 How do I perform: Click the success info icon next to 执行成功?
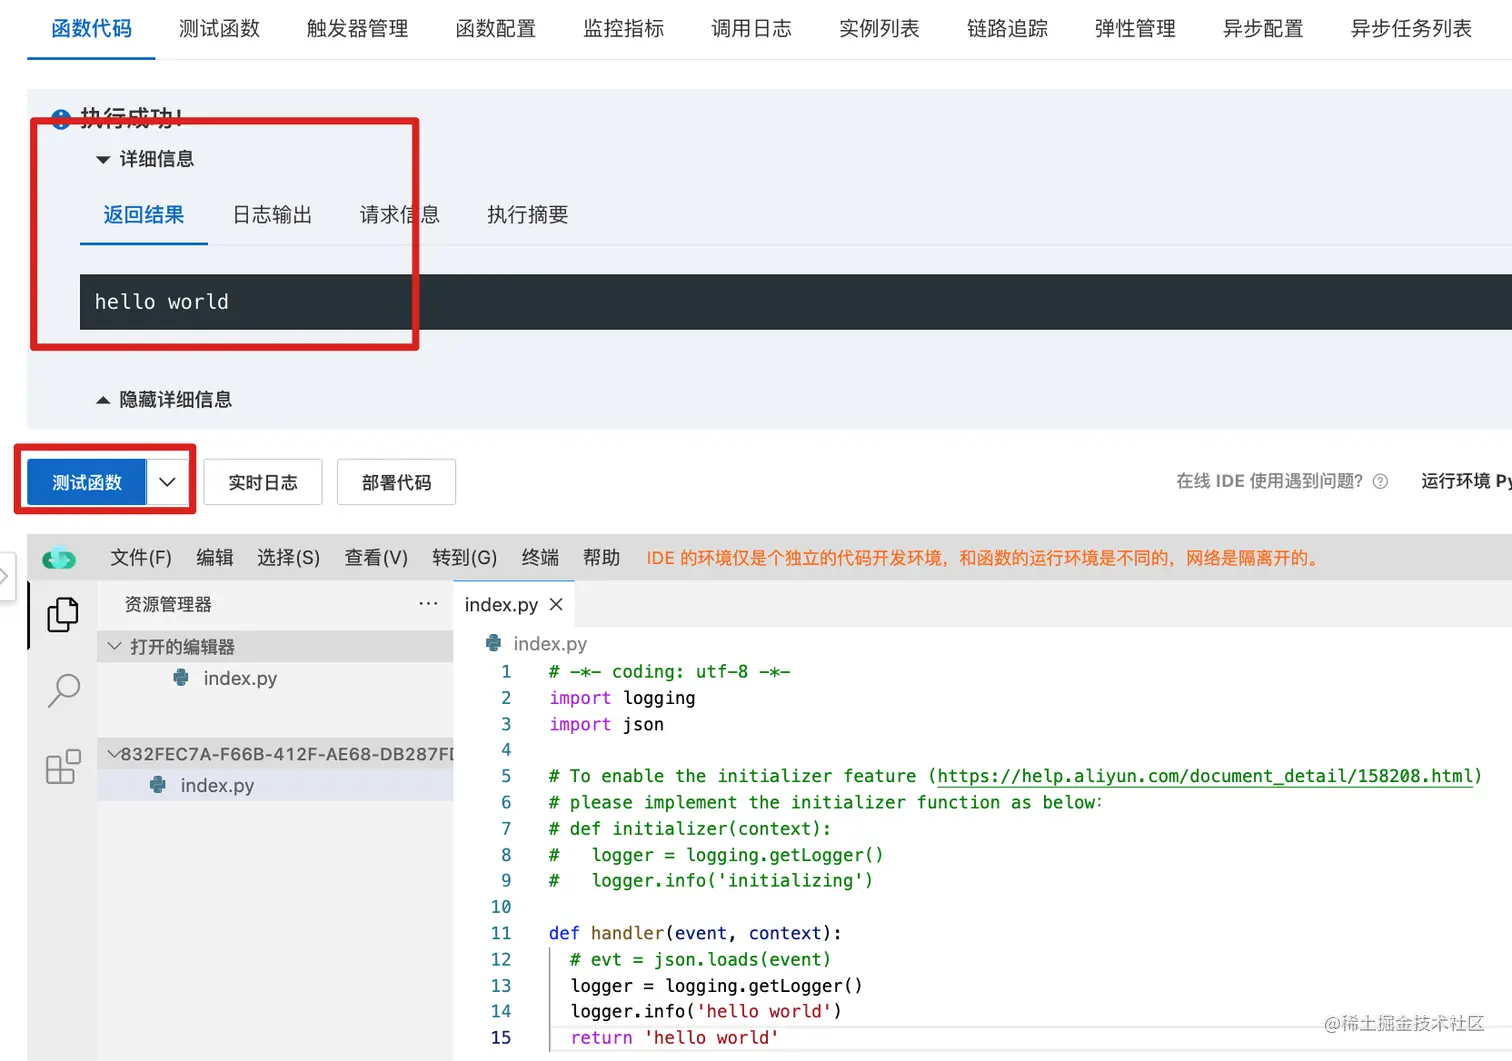pos(61,120)
